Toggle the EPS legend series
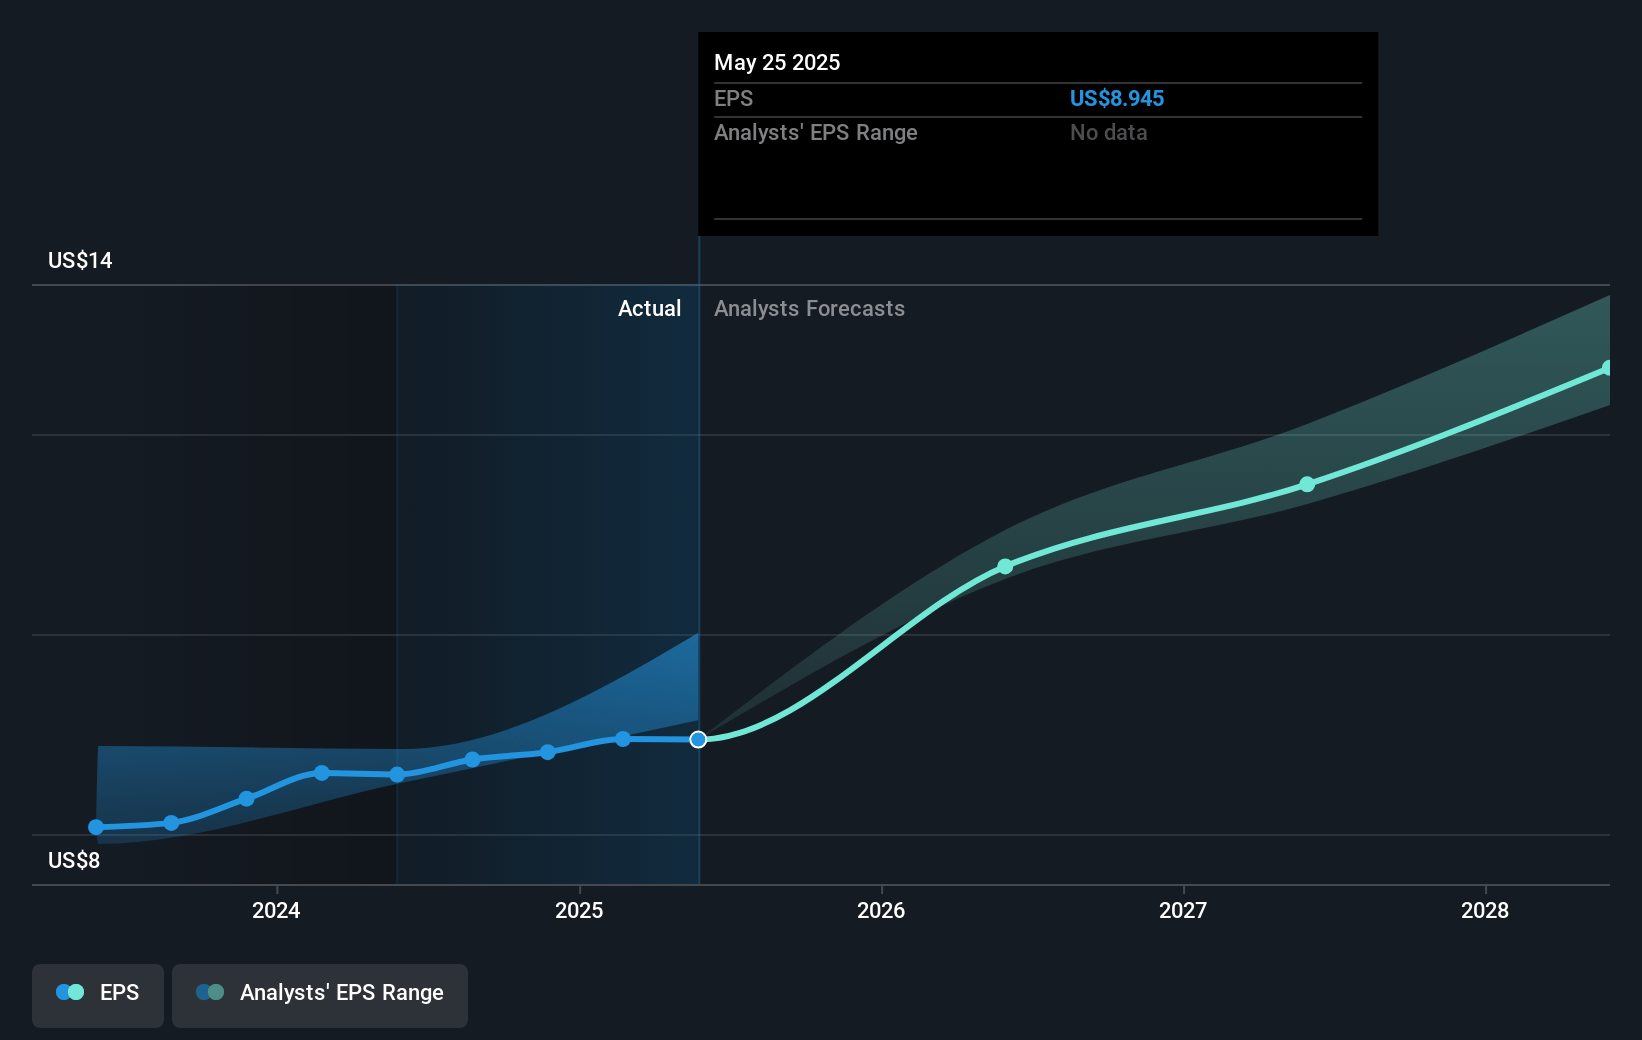 (98, 995)
